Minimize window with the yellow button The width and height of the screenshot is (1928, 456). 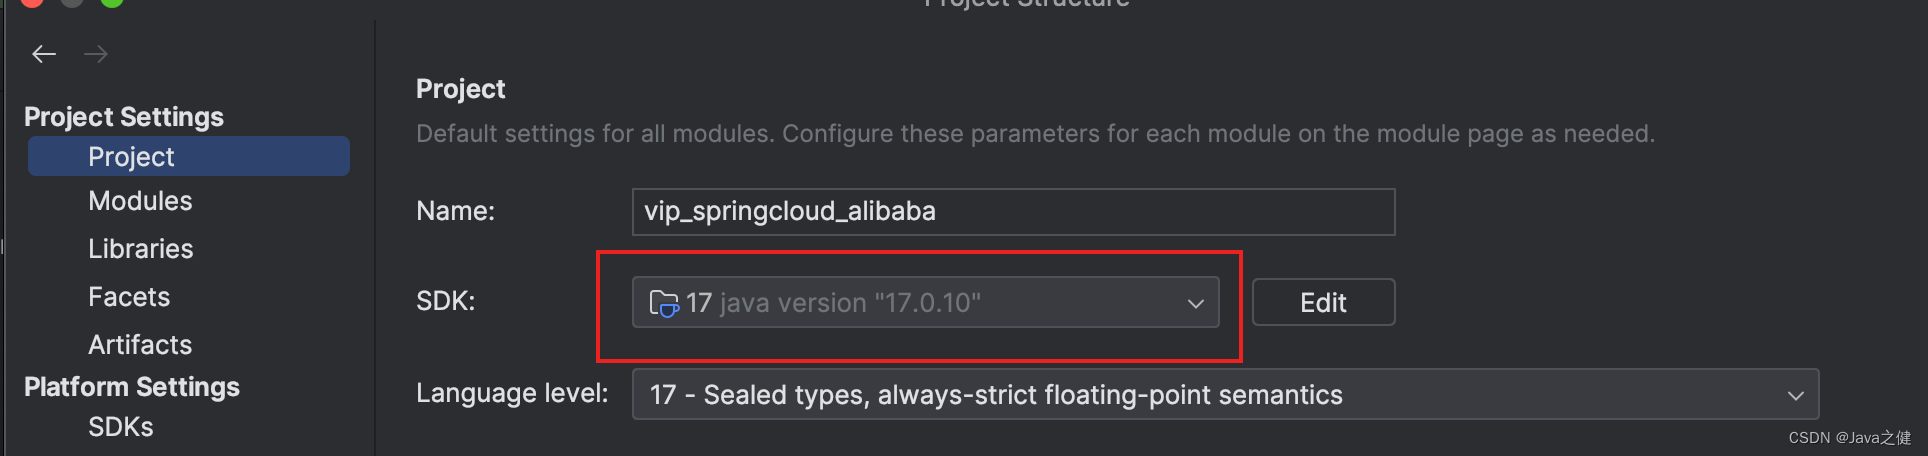click(x=72, y=2)
